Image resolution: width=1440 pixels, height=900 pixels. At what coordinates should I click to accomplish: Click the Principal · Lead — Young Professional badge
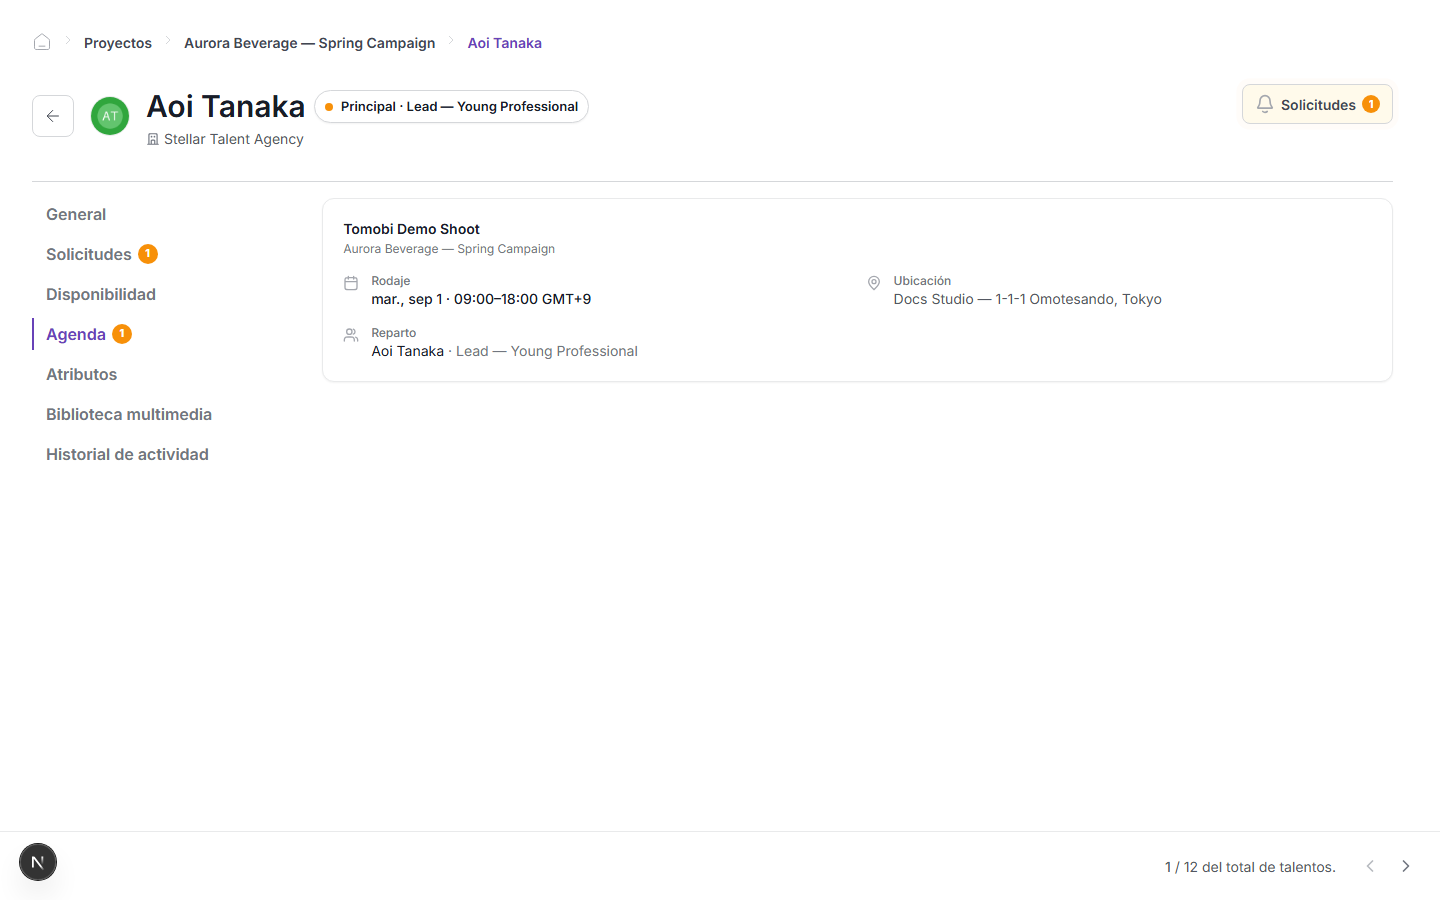451,106
